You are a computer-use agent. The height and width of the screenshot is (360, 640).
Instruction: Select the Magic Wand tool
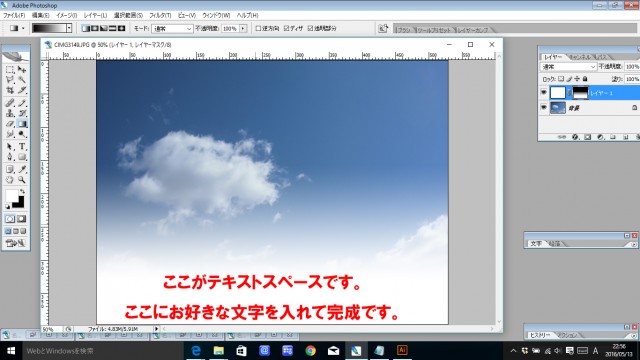(x=22, y=80)
